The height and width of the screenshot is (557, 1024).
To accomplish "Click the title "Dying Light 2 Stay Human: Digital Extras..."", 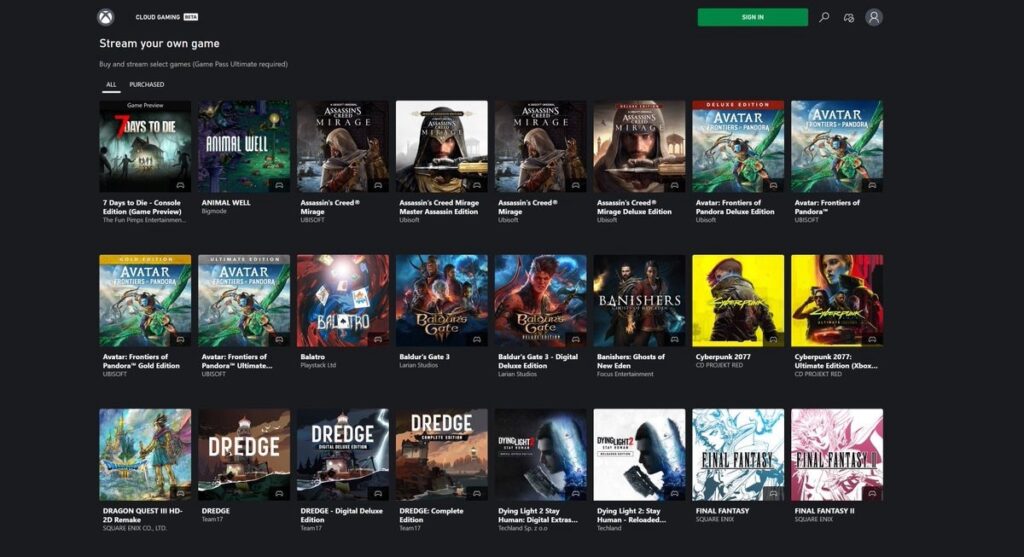I will point(537,515).
